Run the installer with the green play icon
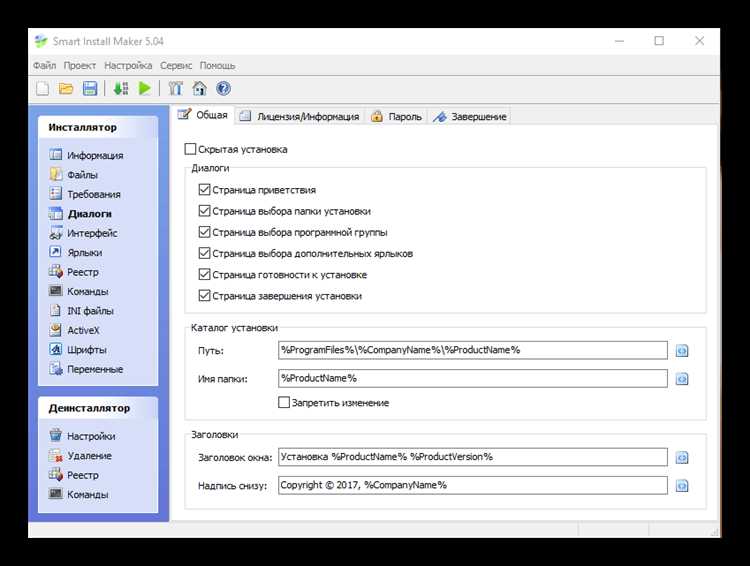 tap(145, 88)
